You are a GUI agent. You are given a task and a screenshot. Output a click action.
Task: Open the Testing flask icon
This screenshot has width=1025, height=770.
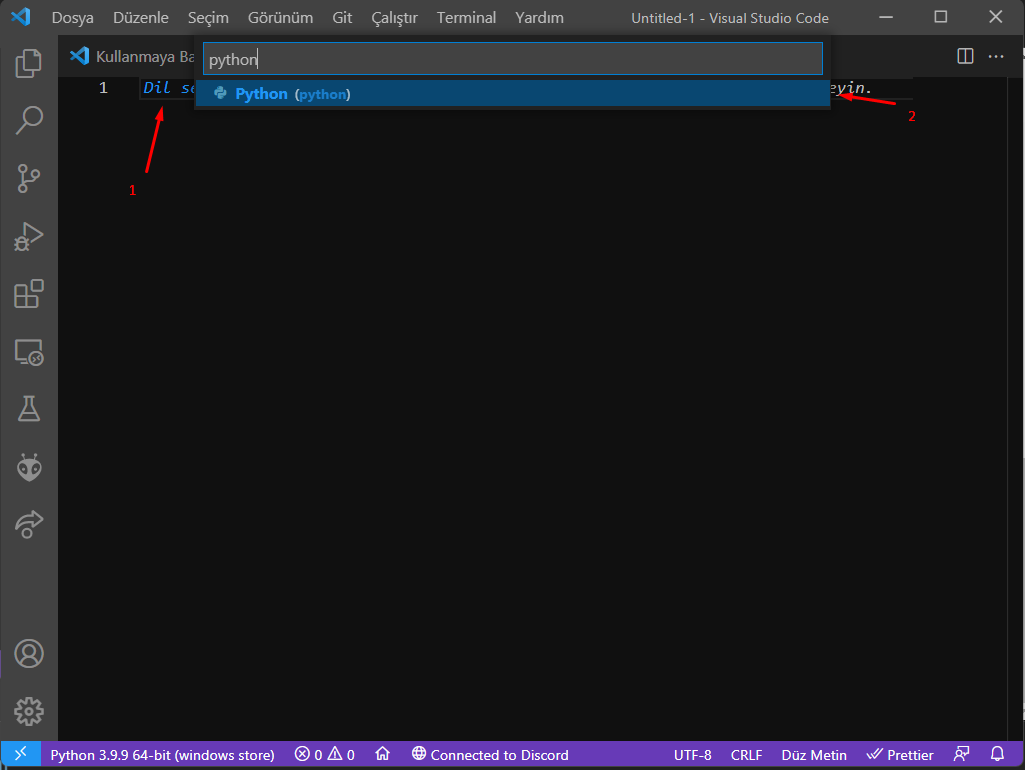29,409
